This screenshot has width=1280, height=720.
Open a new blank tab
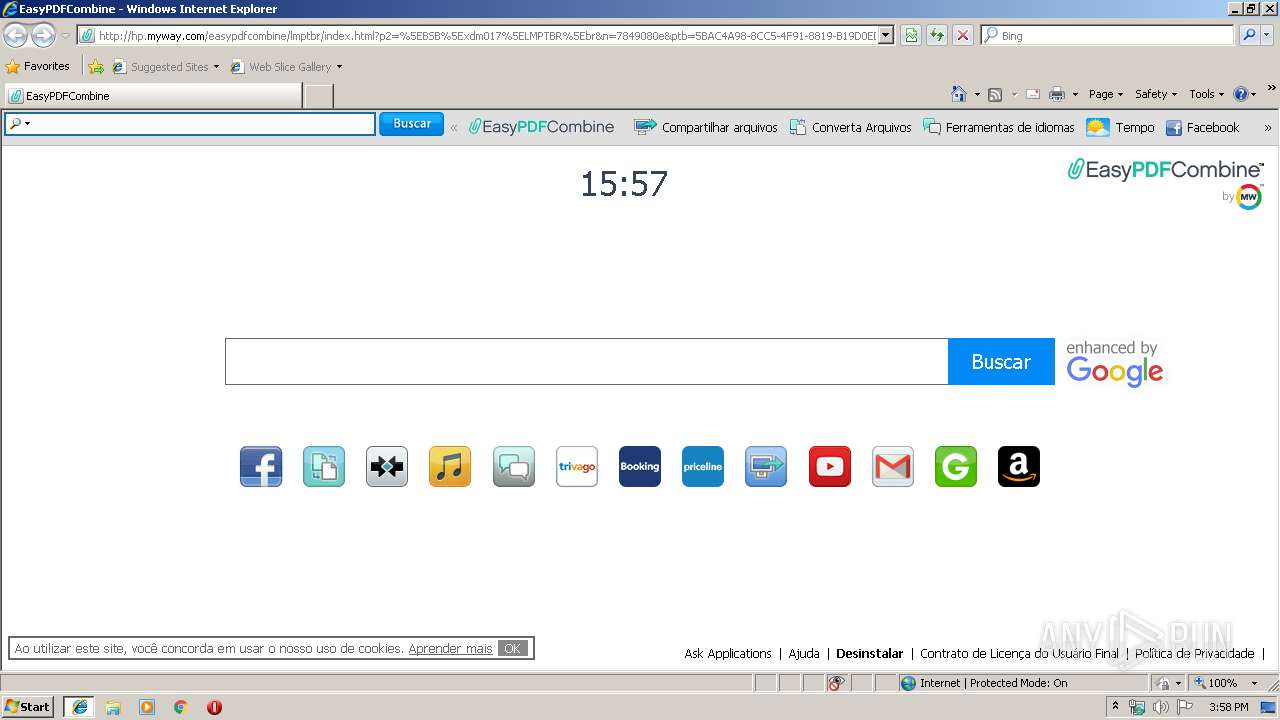pyautogui.click(x=318, y=96)
